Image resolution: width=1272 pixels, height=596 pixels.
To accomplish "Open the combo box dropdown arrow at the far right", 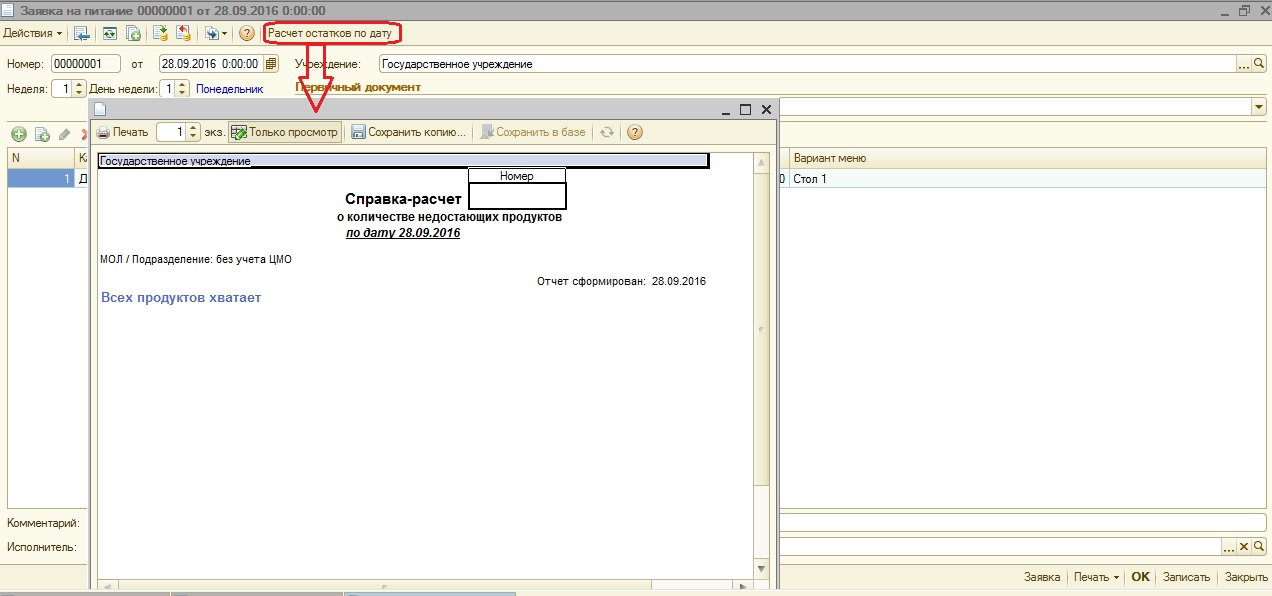I will [x=1258, y=106].
